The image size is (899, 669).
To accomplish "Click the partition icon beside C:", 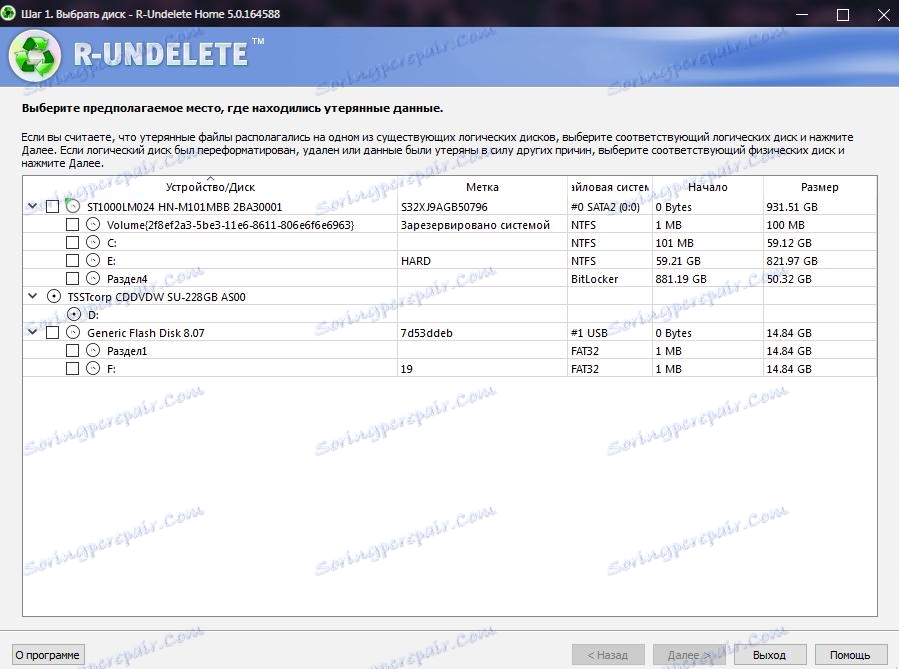I will (93, 242).
